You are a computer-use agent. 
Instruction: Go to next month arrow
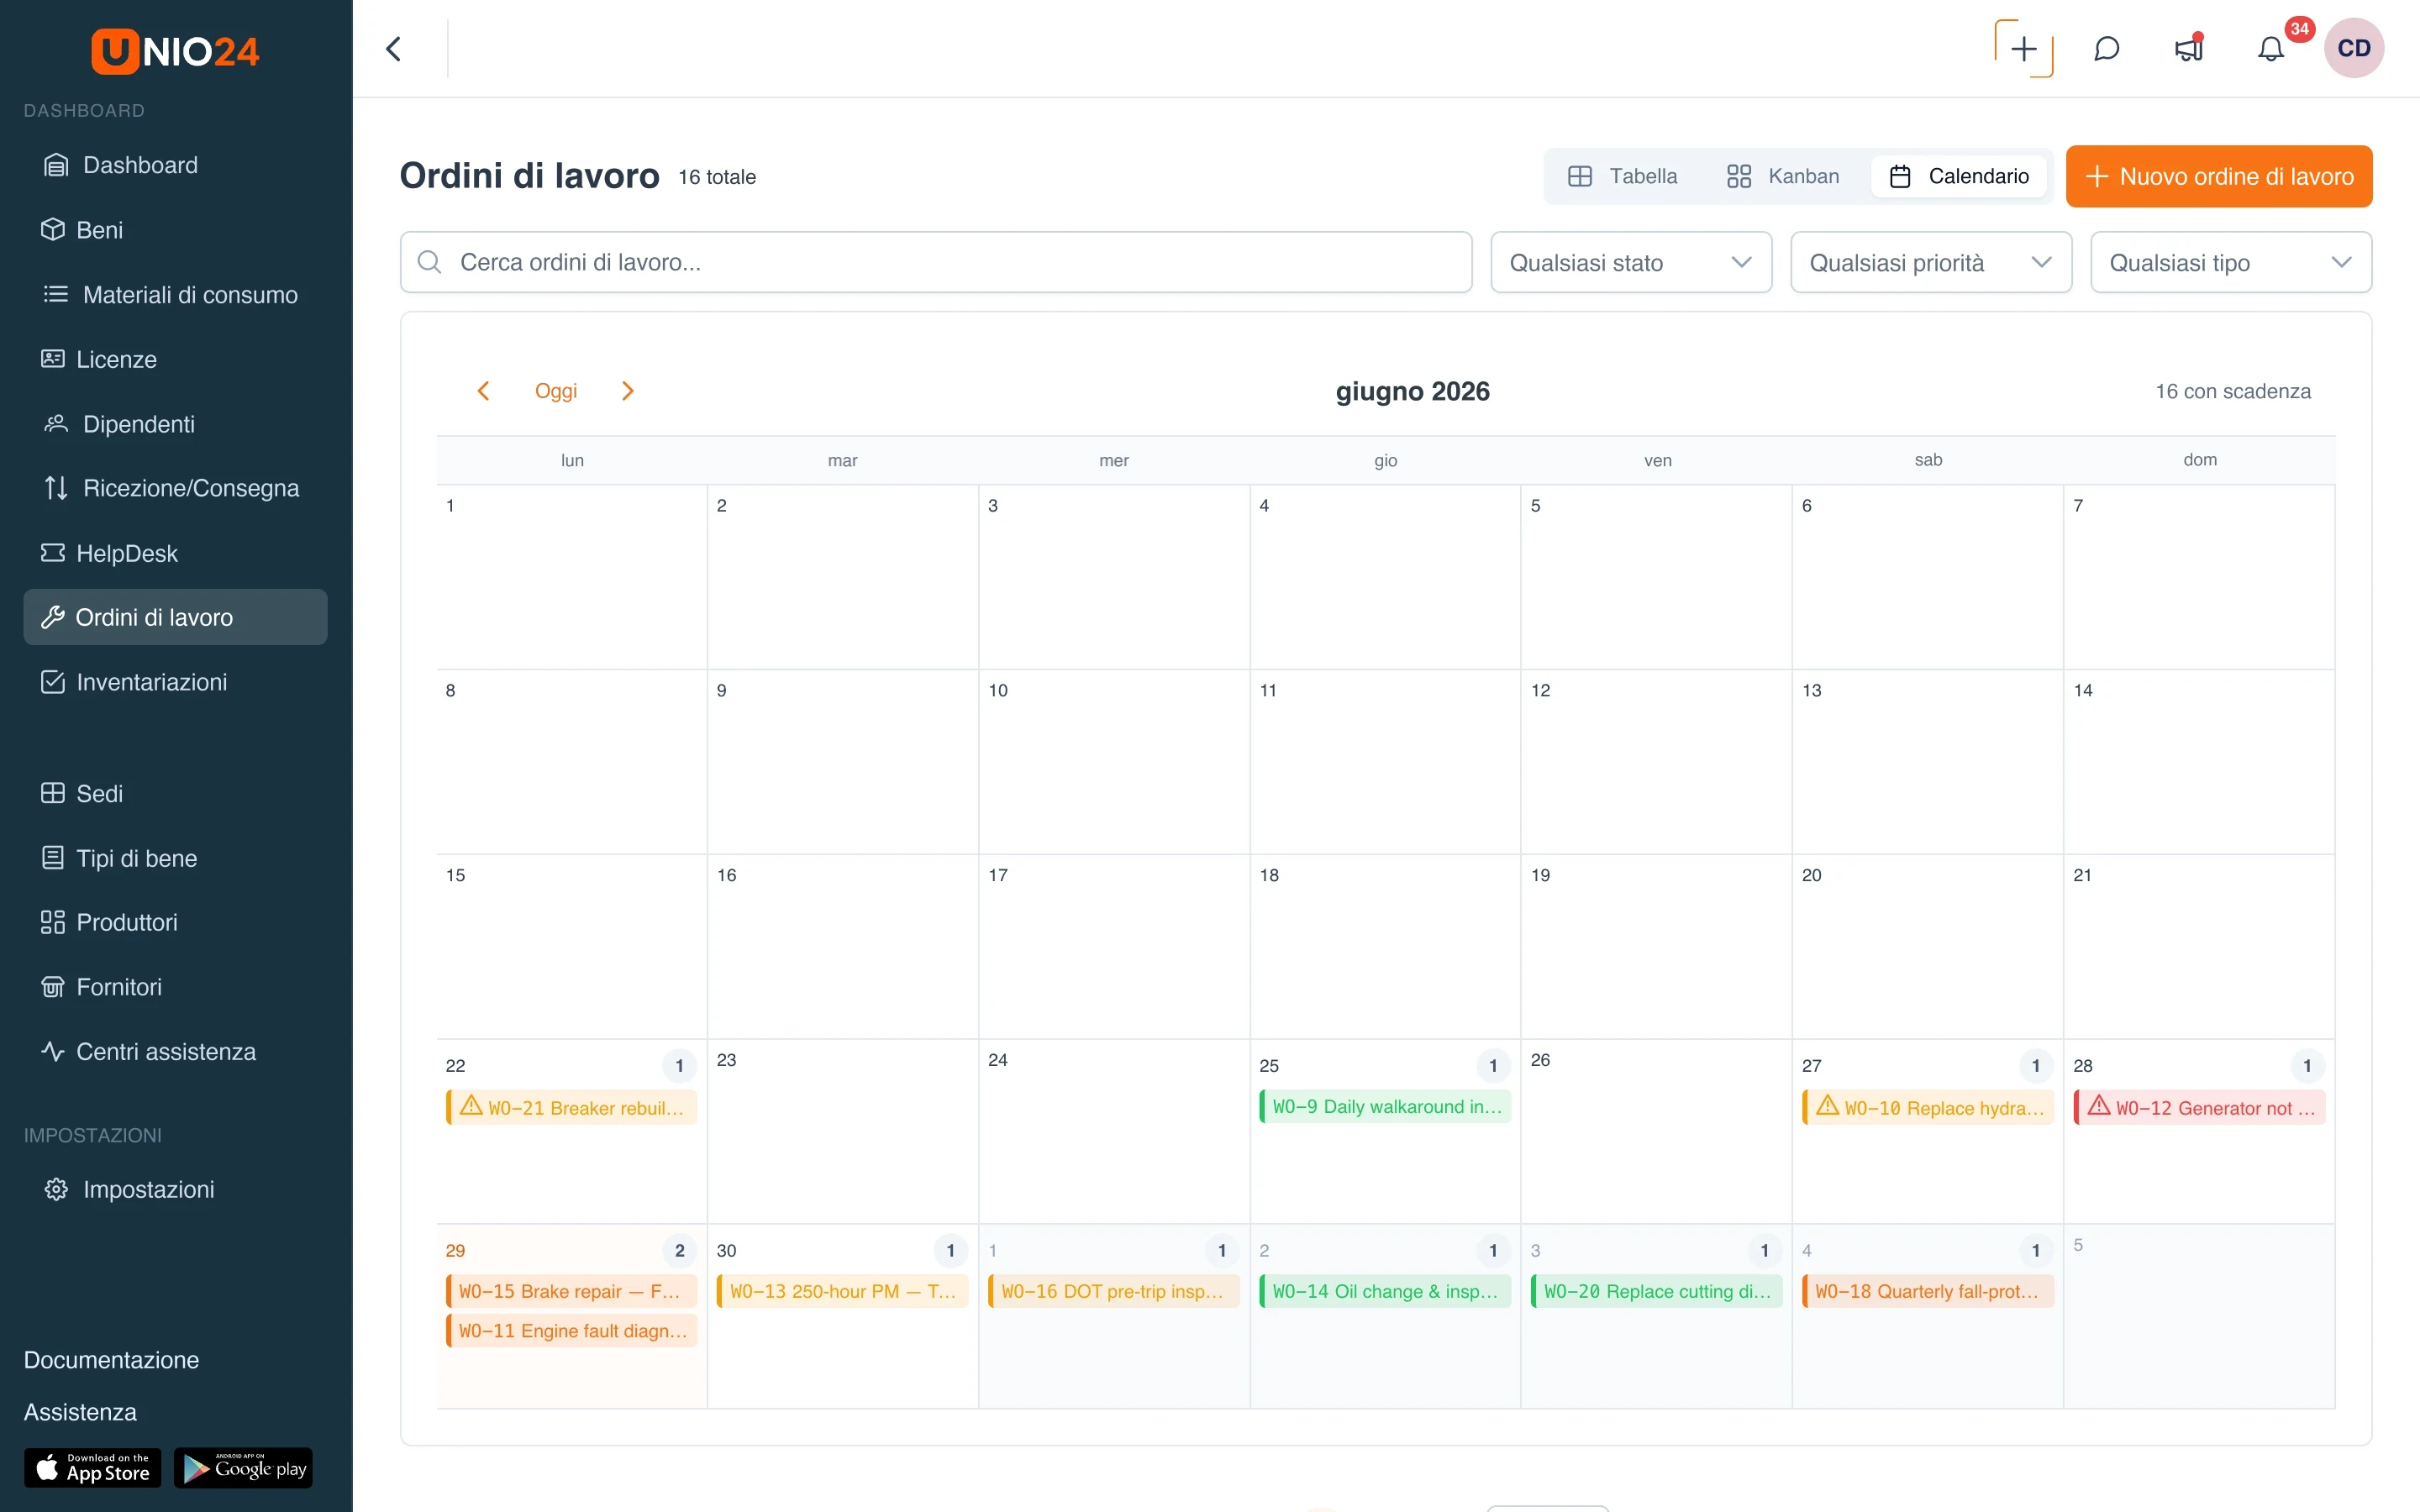pyautogui.click(x=628, y=391)
